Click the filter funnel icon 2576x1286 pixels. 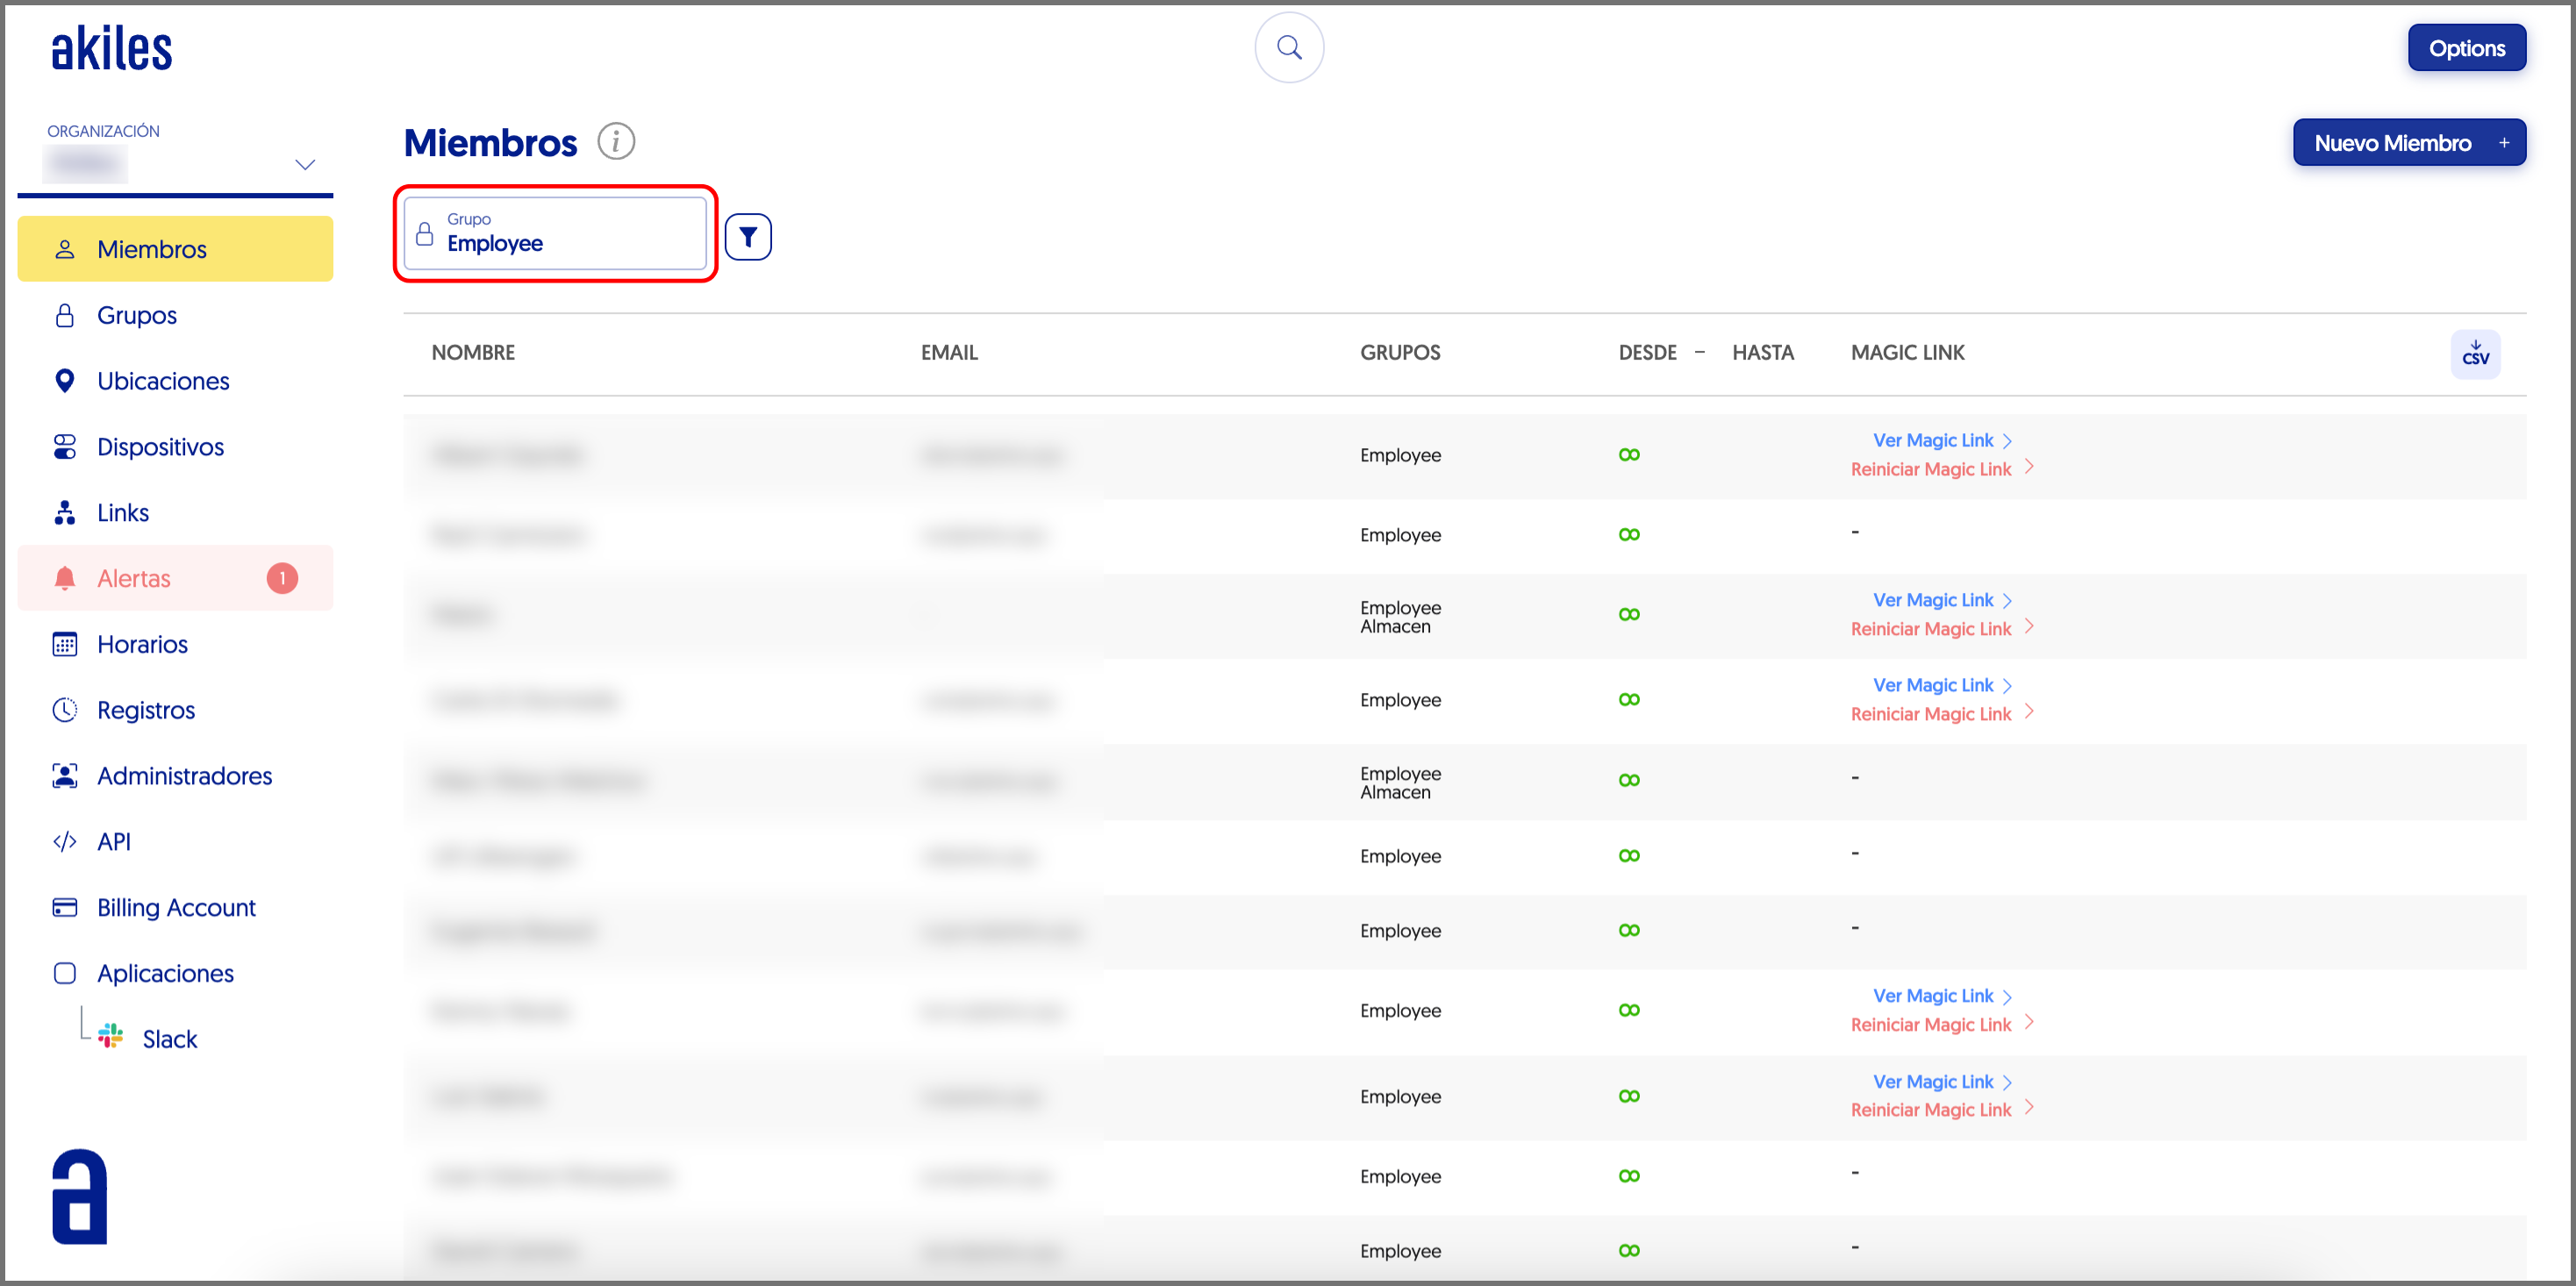[x=747, y=237]
